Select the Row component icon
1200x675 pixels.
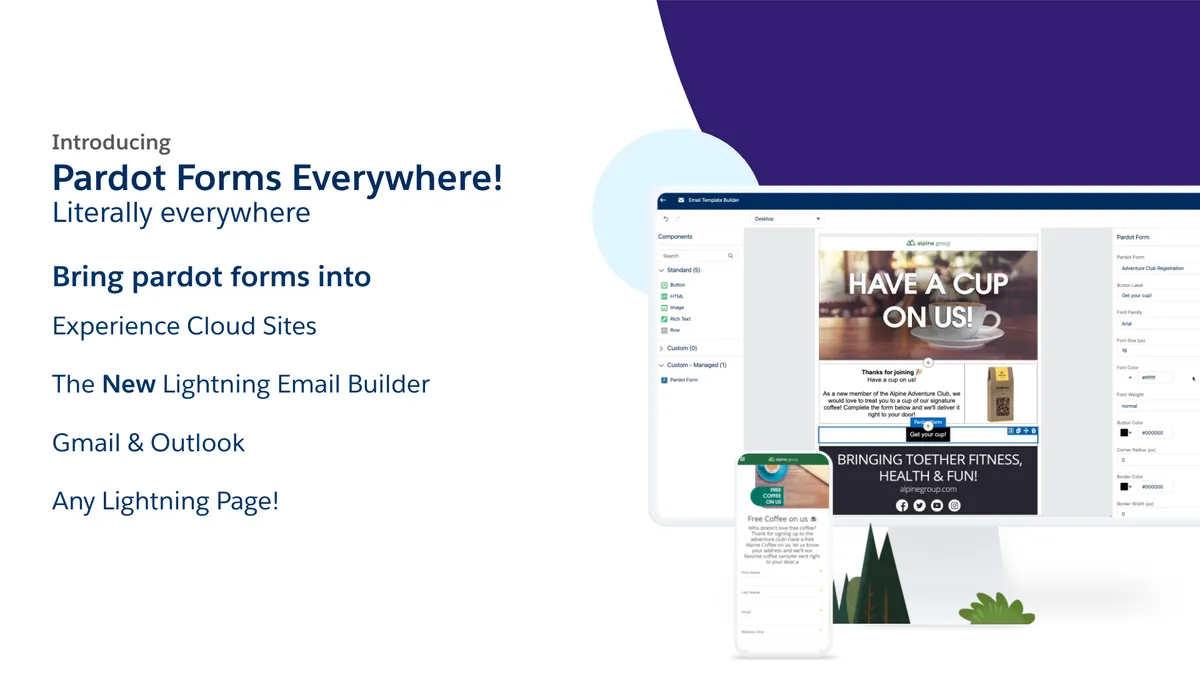[x=665, y=330]
